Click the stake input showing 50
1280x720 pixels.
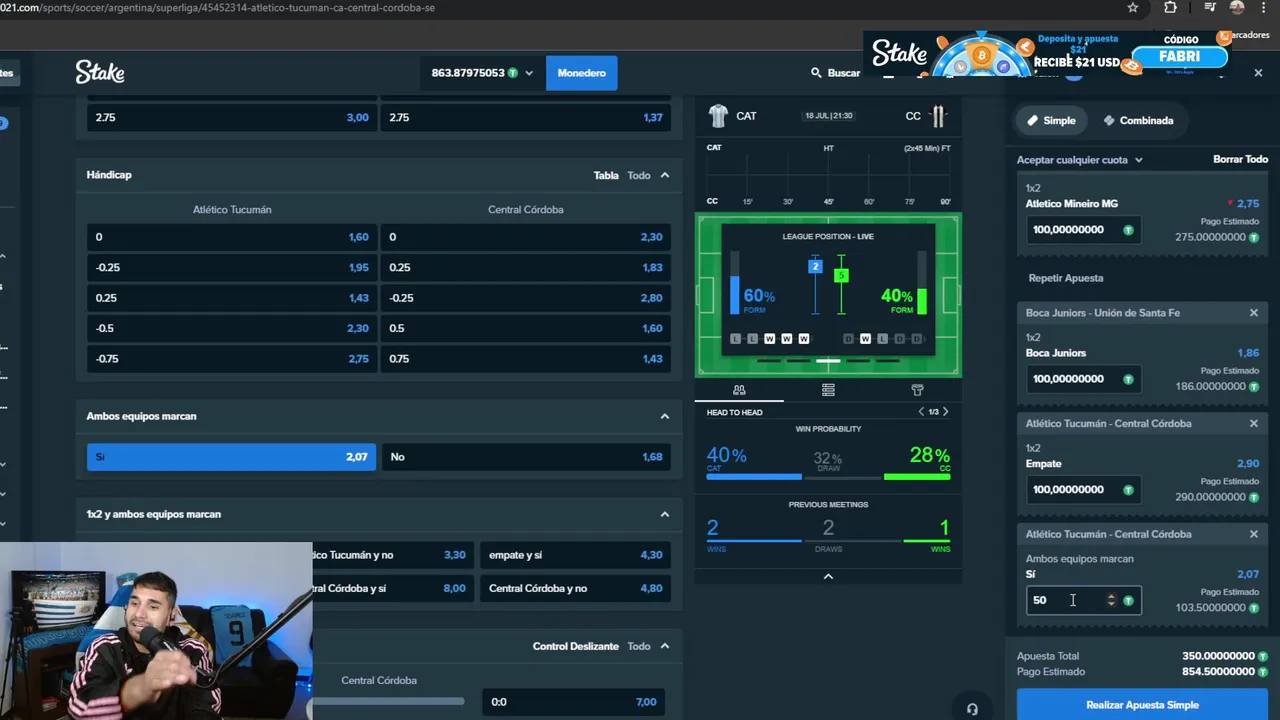[1083, 600]
